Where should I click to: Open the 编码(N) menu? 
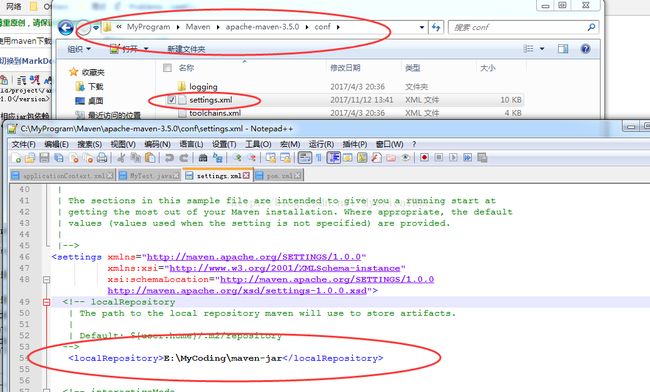(157, 144)
